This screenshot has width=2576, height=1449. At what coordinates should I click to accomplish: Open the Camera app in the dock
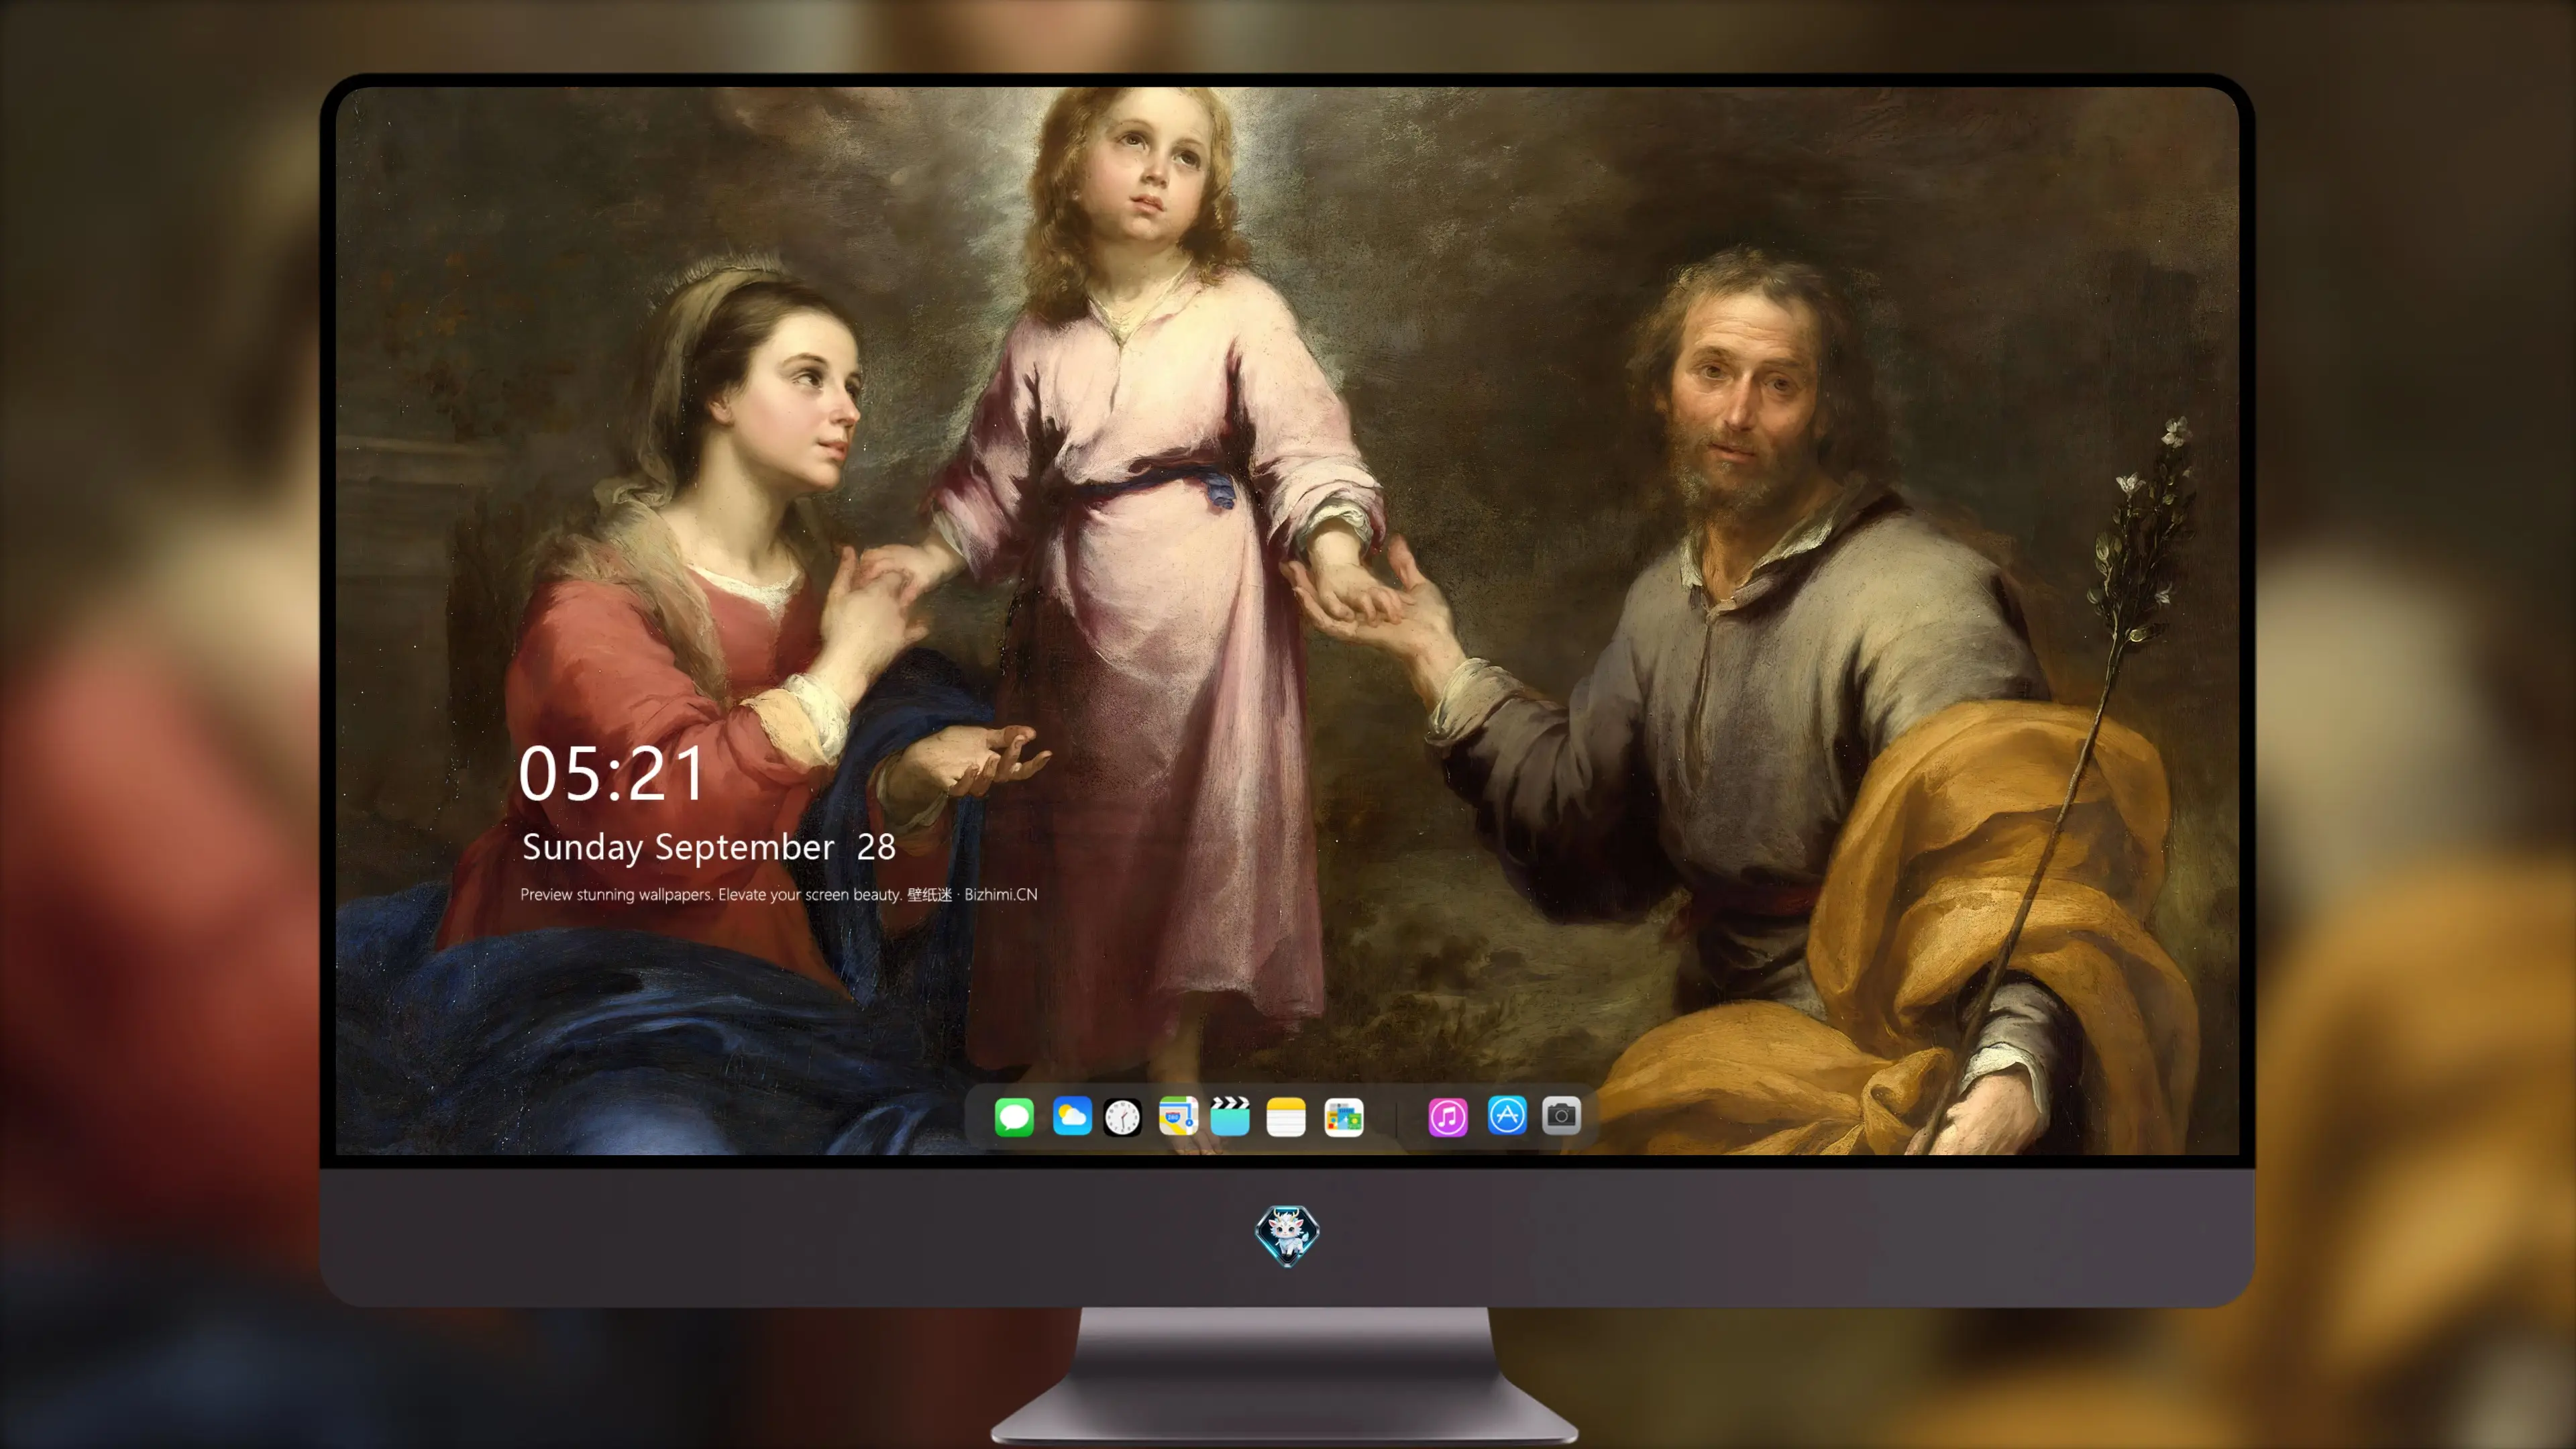(x=1561, y=1116)
